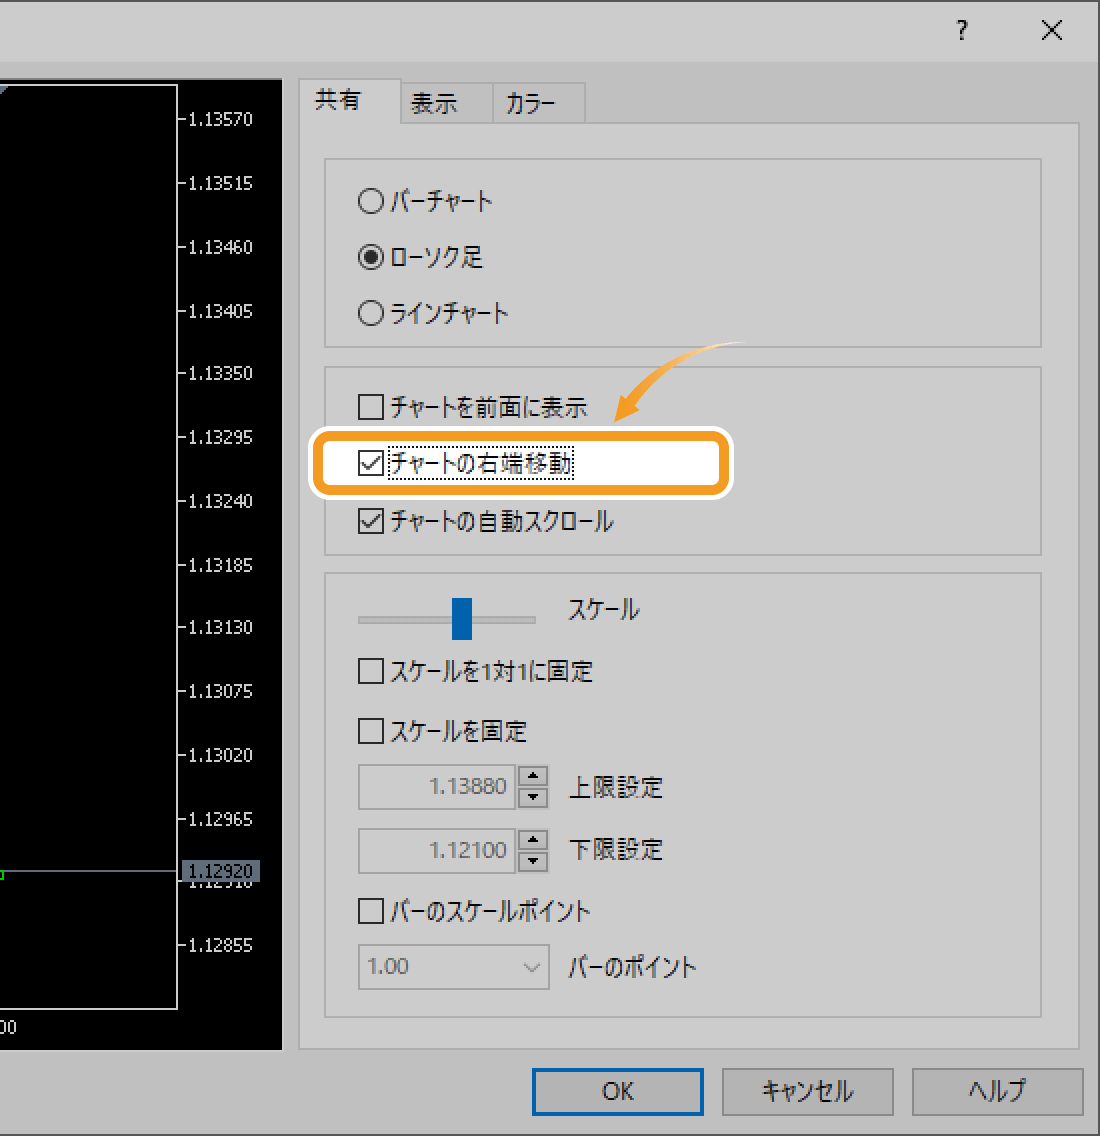Click the 1.13185 price scale label
Screen dimensions: 1100x1136
(x=220, y=565)
